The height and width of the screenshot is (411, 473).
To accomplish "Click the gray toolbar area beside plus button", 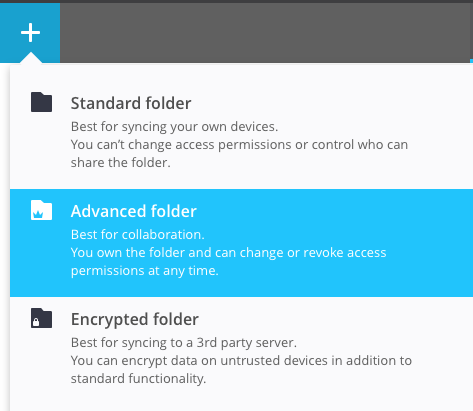I will click(x=265, y=33).
